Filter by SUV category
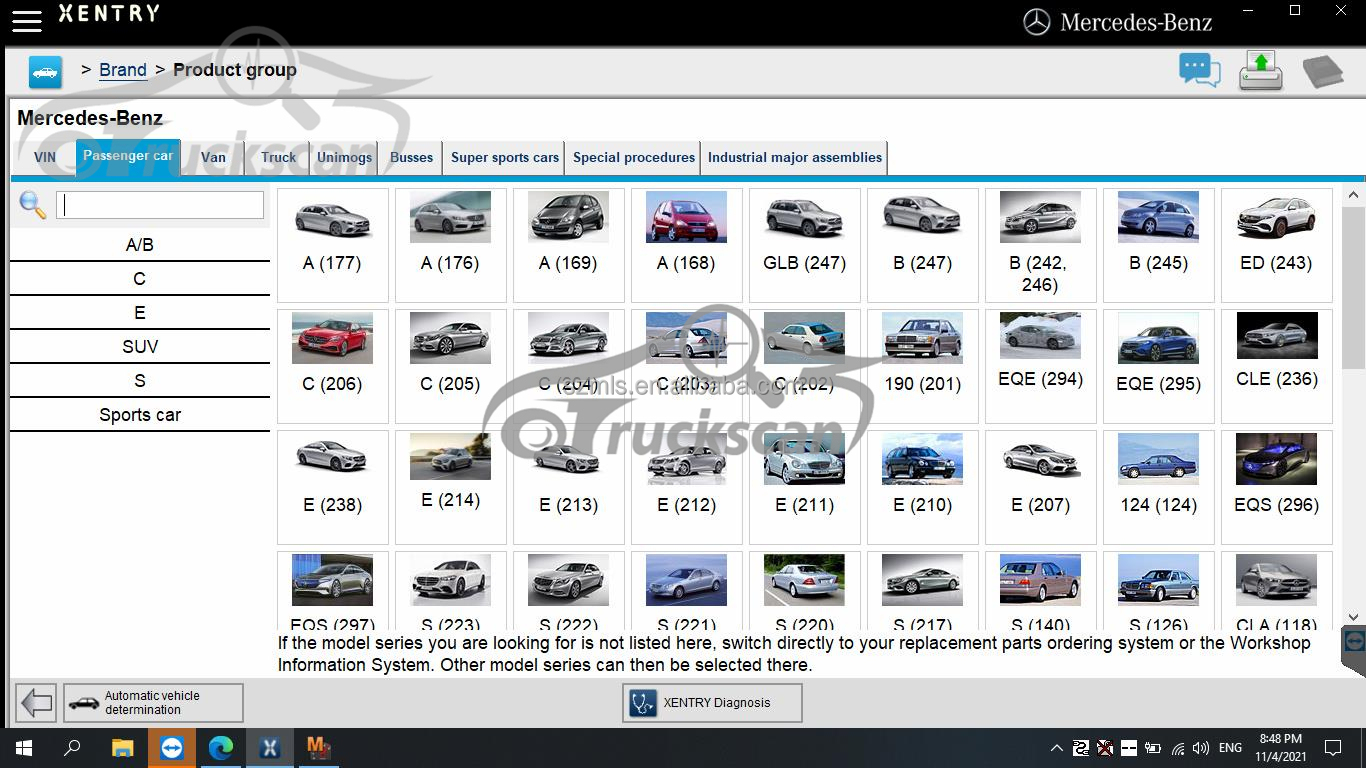1366x768 pixels. coord(140,347)
